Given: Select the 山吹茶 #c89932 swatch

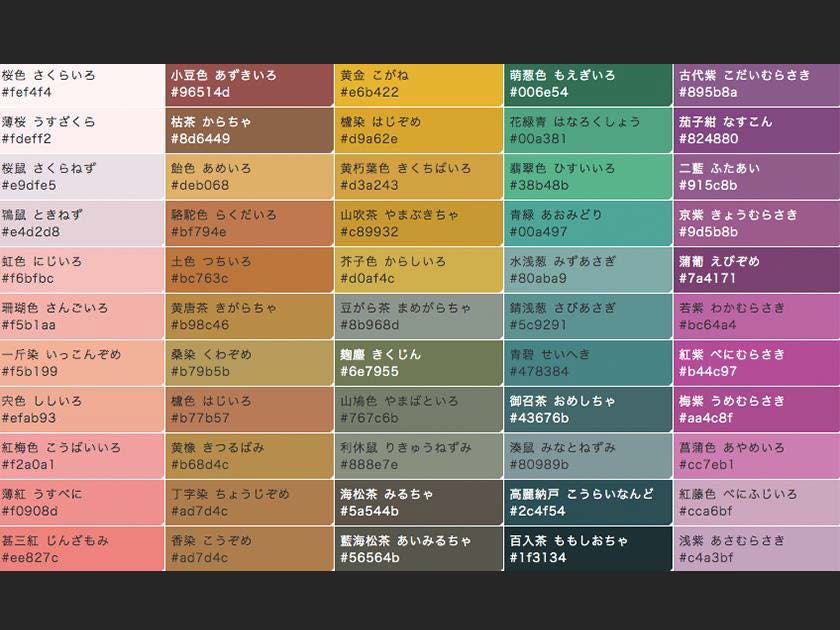Looking at the screenshot, I should click(x=418, y=223).
